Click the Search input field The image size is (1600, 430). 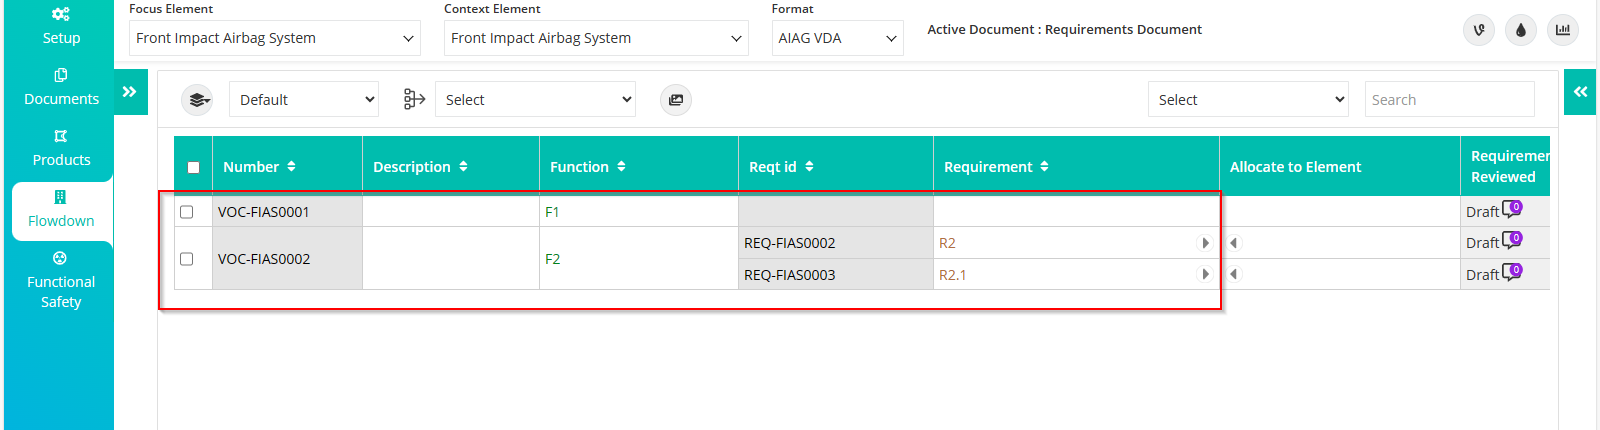[x=1449, y=99]
